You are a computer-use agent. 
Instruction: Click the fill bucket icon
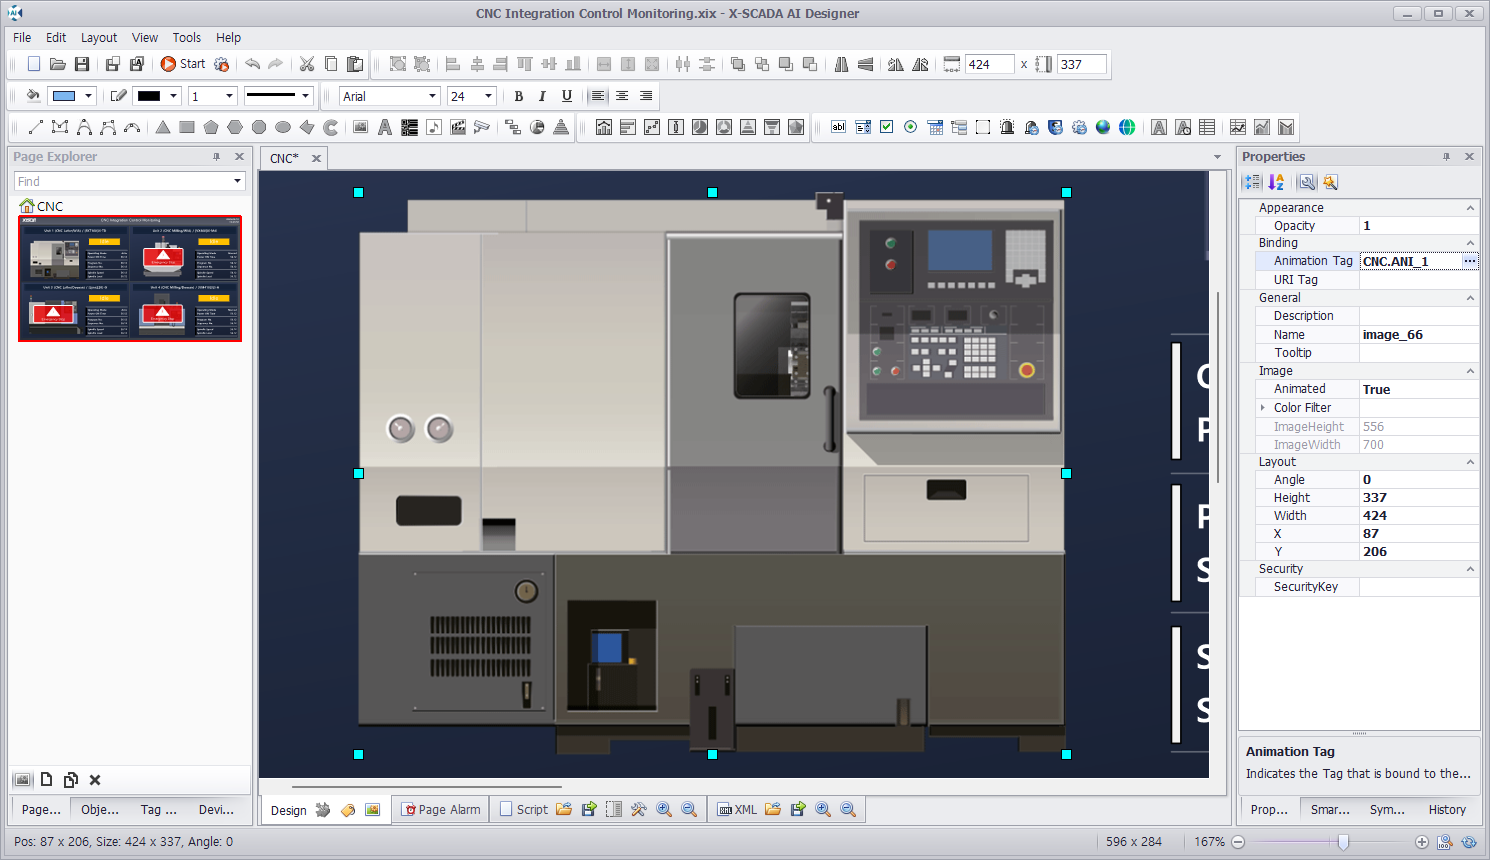[33, 96]
